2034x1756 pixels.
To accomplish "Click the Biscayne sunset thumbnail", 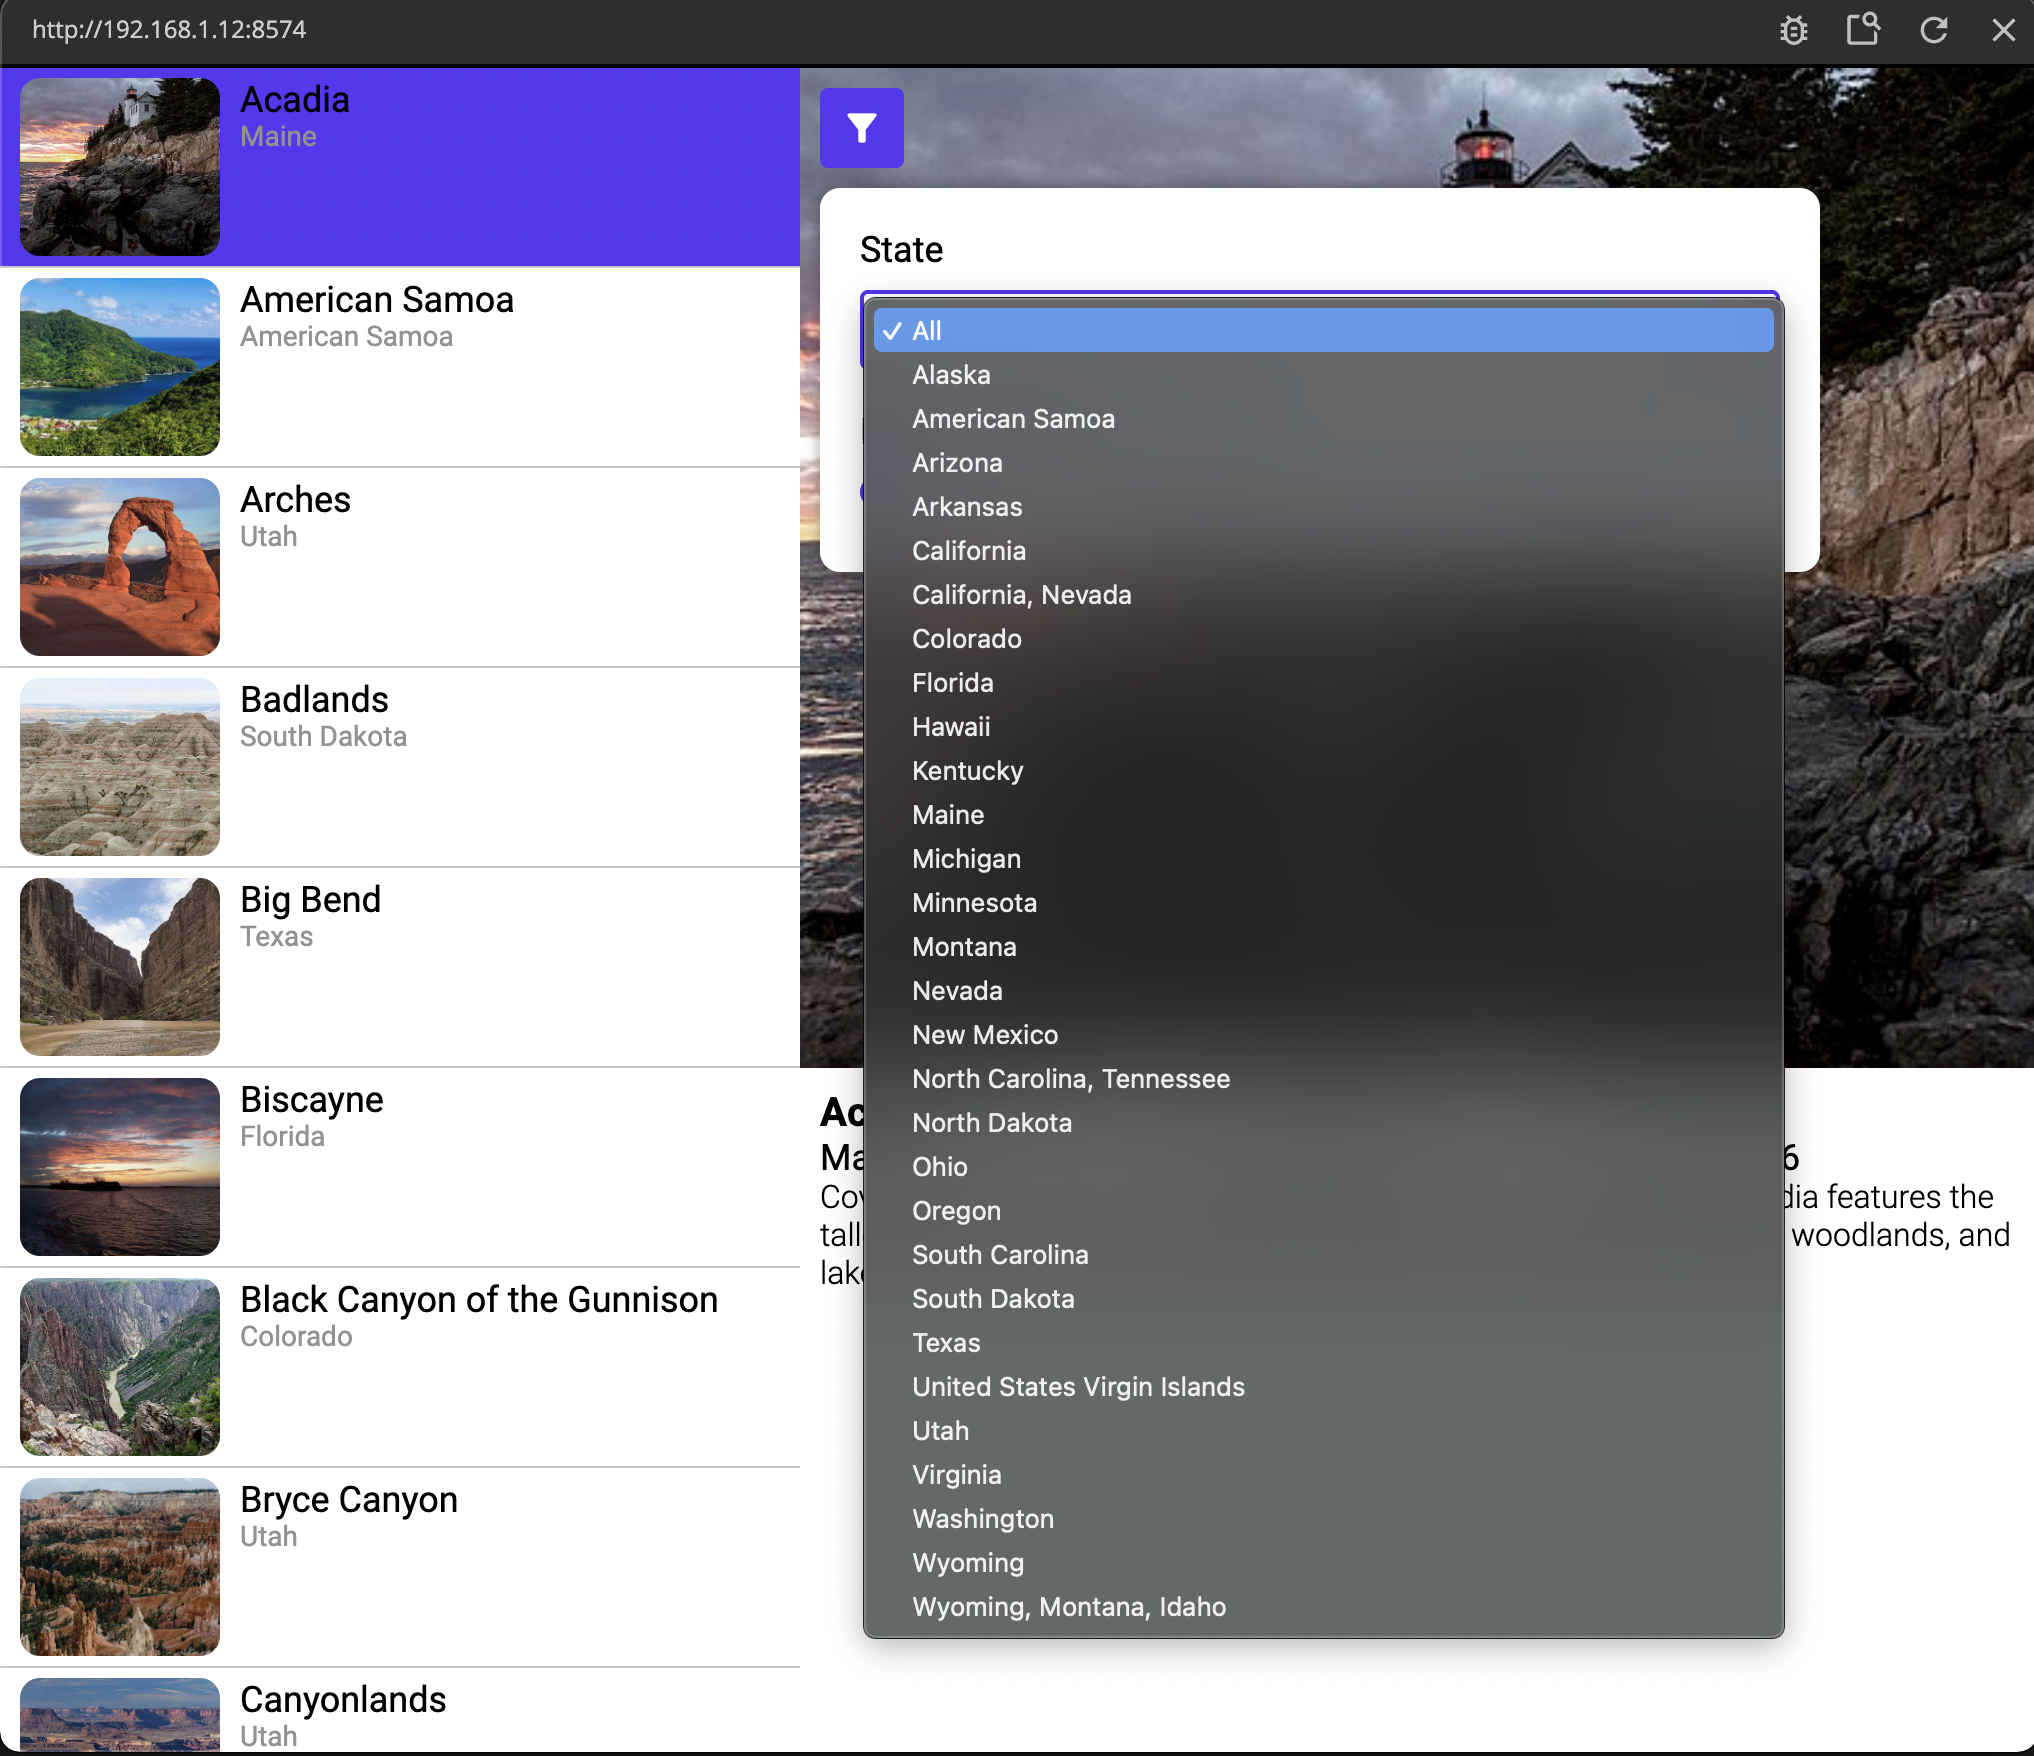I will 120,1167.
